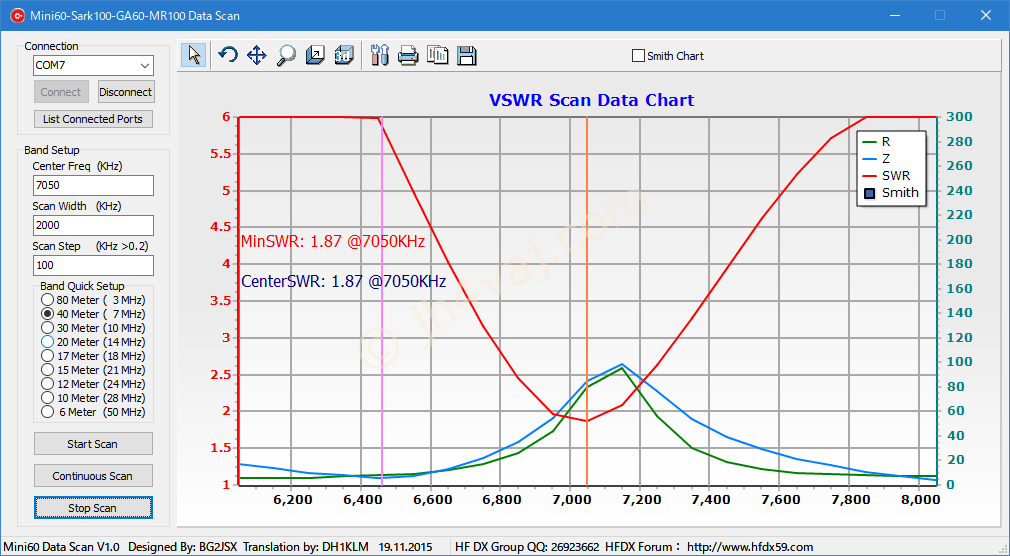Click List Connected Ports button

[x=93, y=119]
